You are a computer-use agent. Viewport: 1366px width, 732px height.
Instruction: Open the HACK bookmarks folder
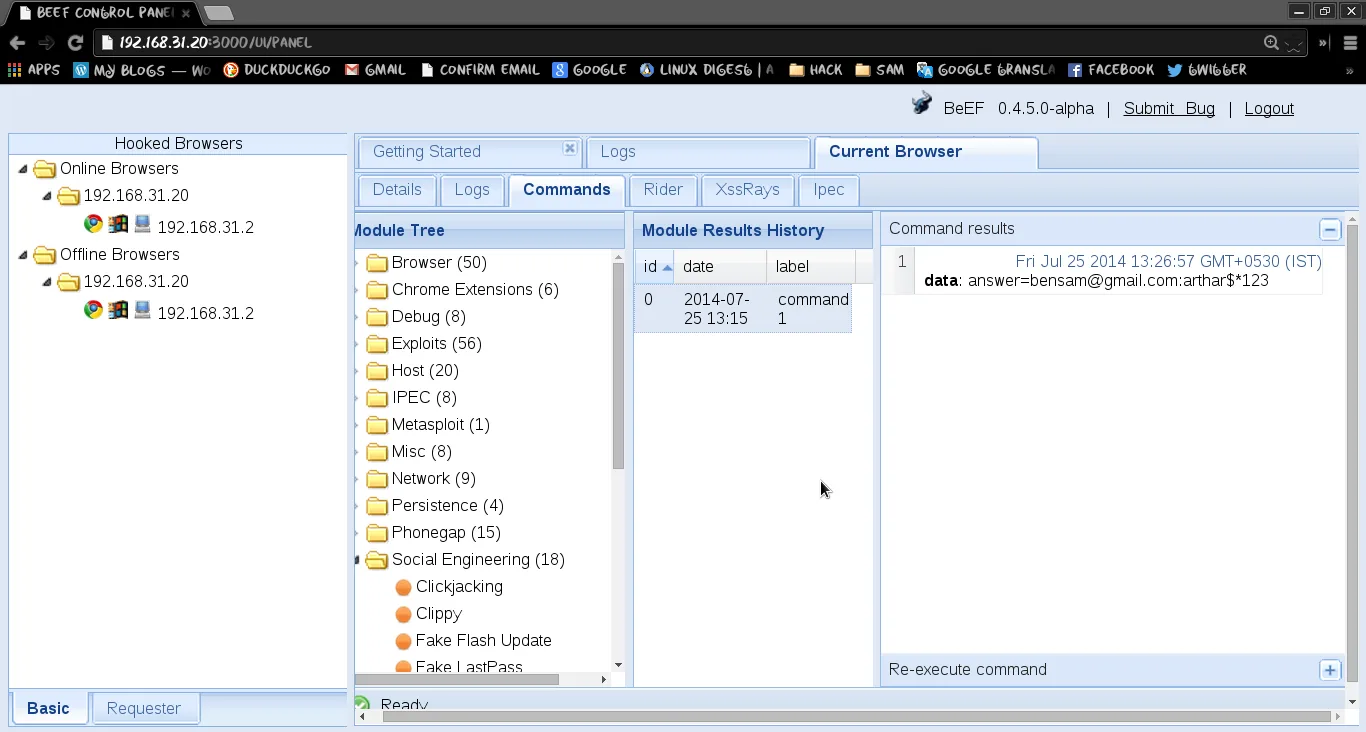(815, 70)
